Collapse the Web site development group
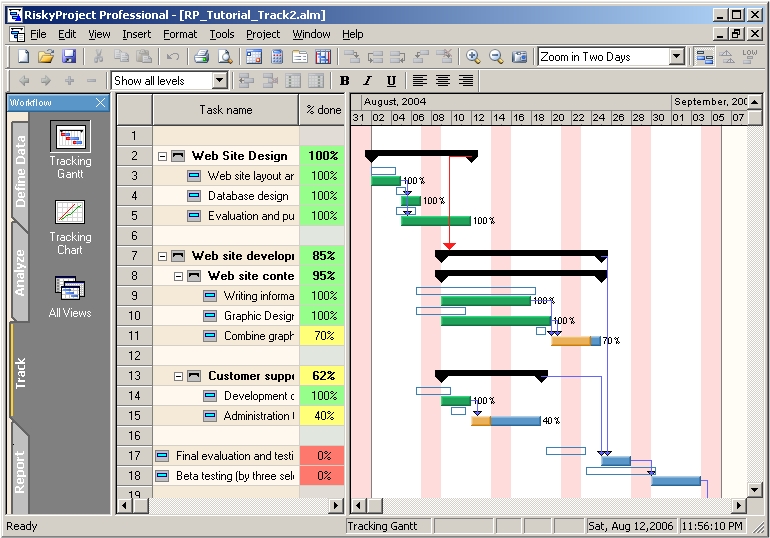 [163, 256]
